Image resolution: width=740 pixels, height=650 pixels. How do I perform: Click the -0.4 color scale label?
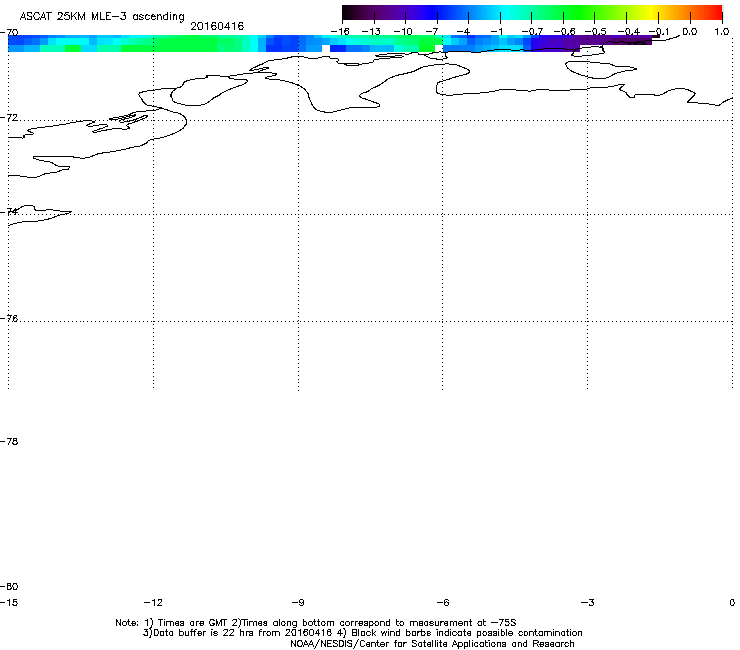pos(629,32)
